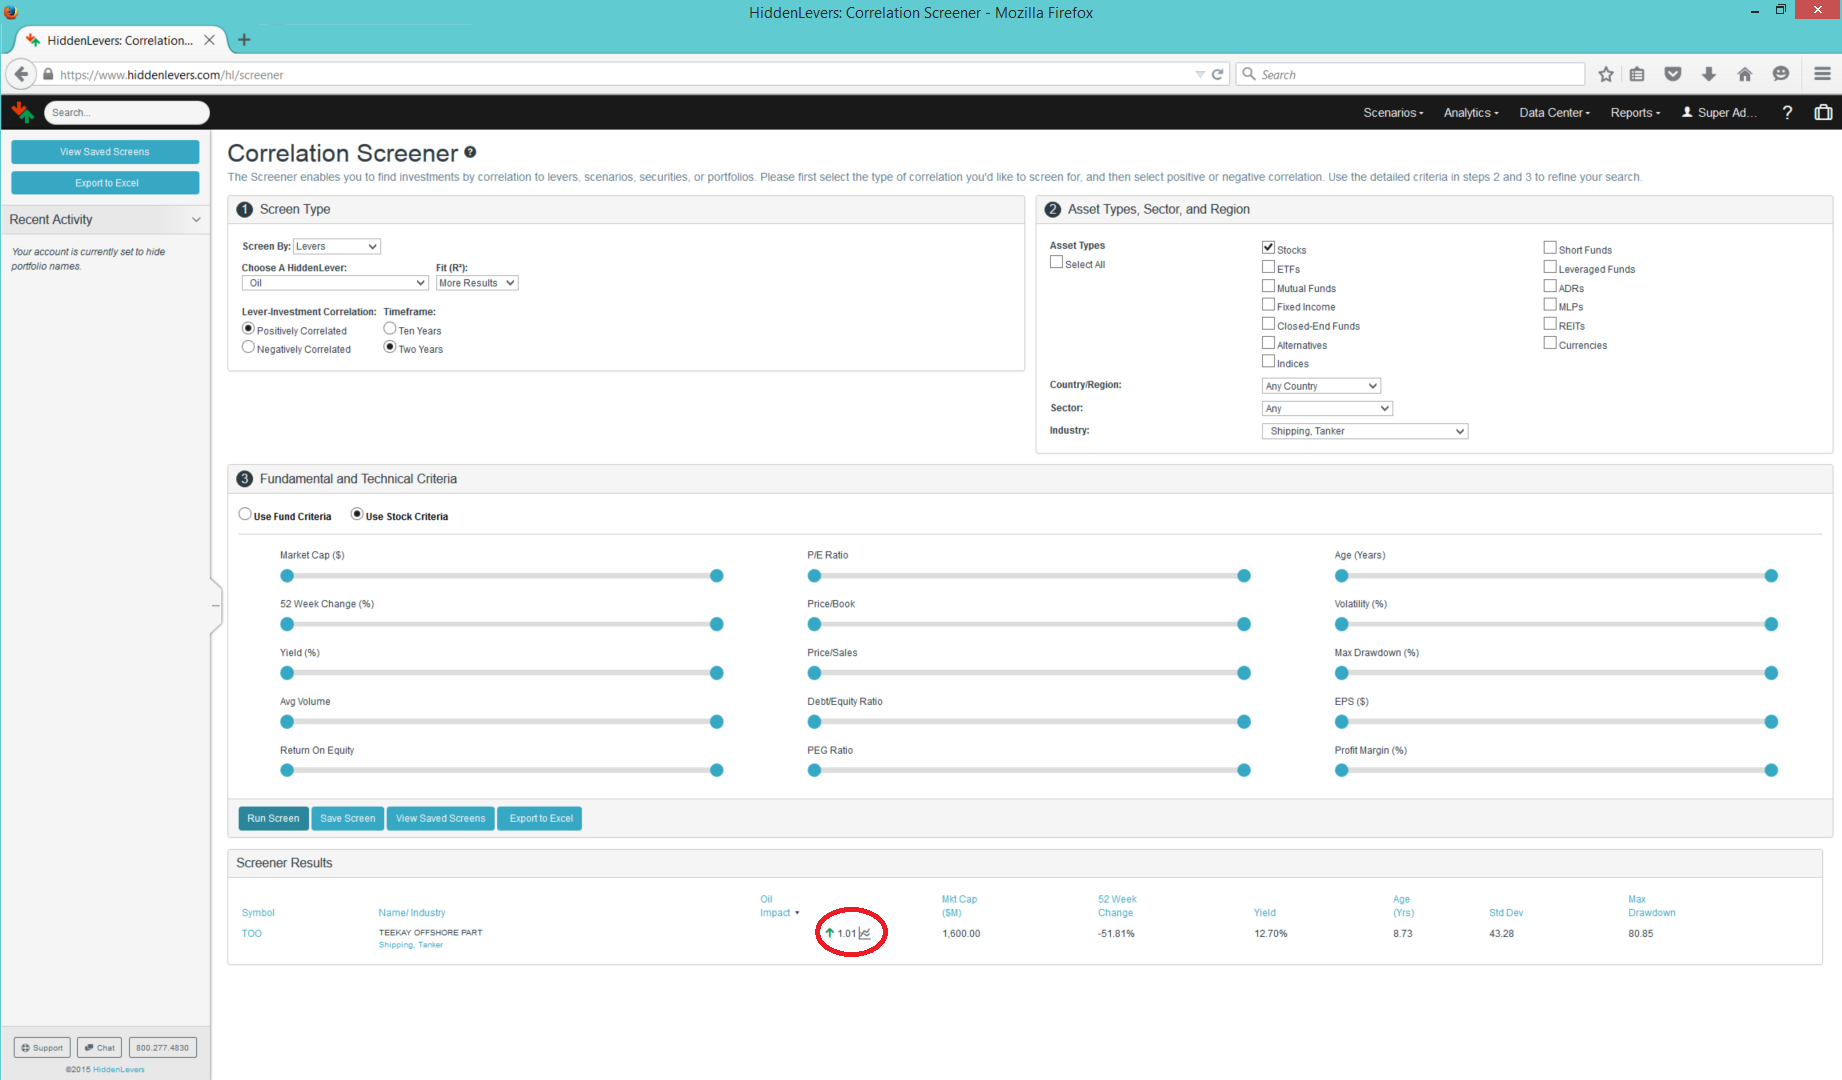Enable the Mutual Funds checkbox

pyautogui.click(x=1268, y=286)
